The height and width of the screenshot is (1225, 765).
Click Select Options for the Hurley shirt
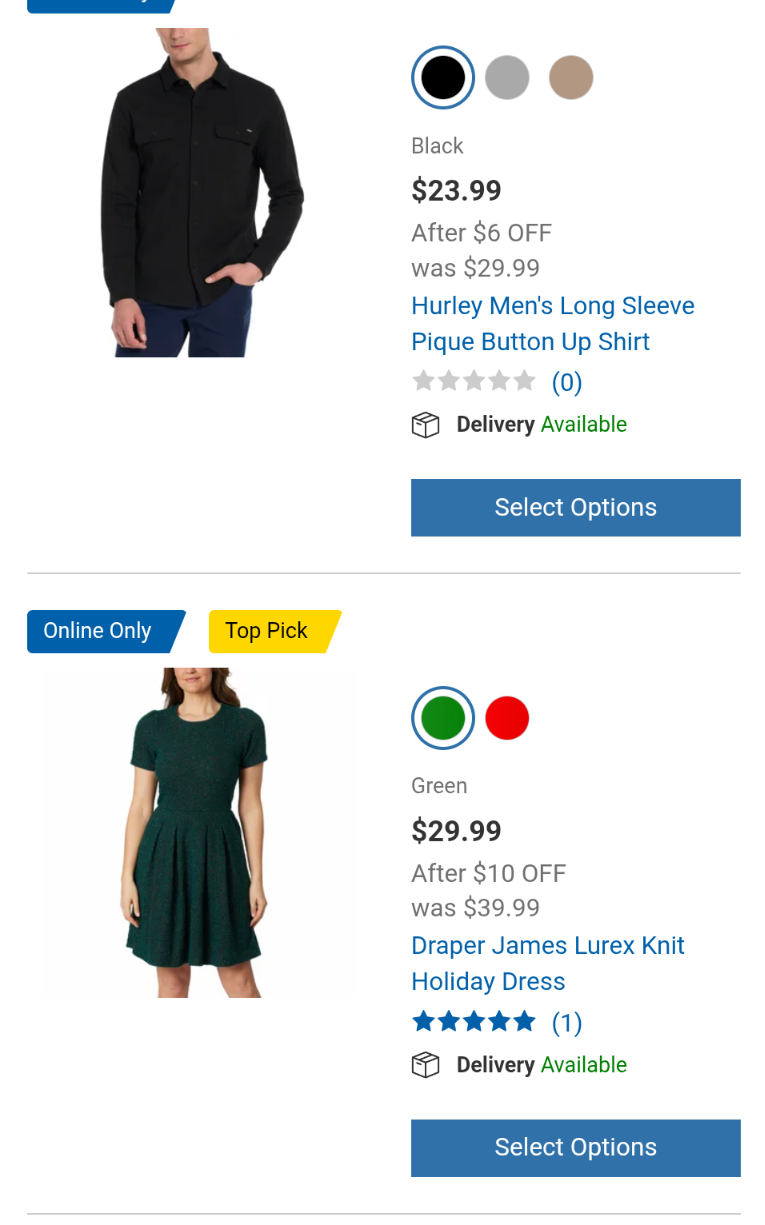point(575,507)
